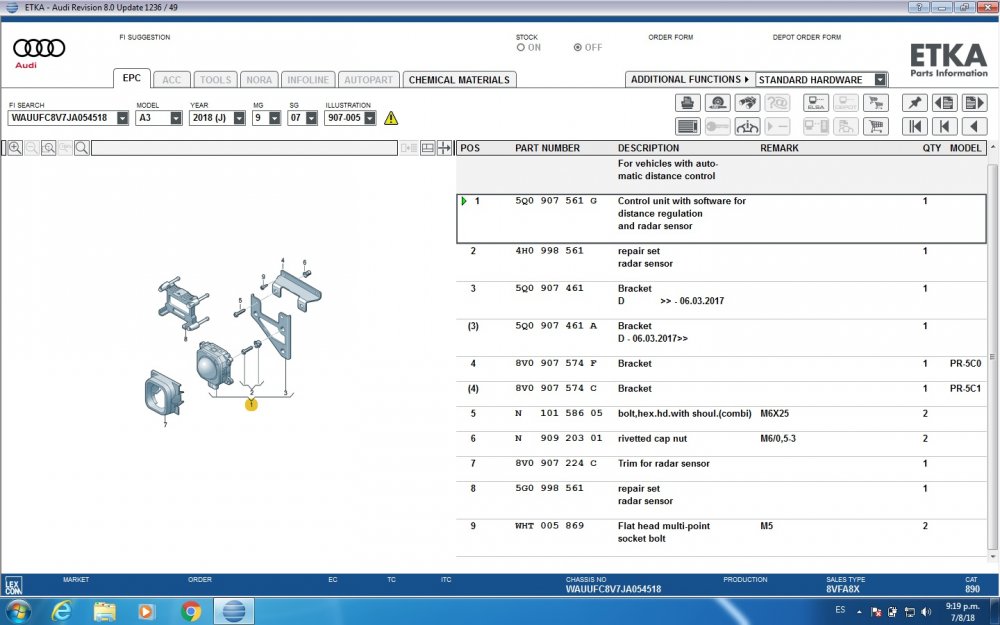Open the Model A3 dropdown
Image resolution: width=1000 pixels, height=625 pixels.
(175, 118)
